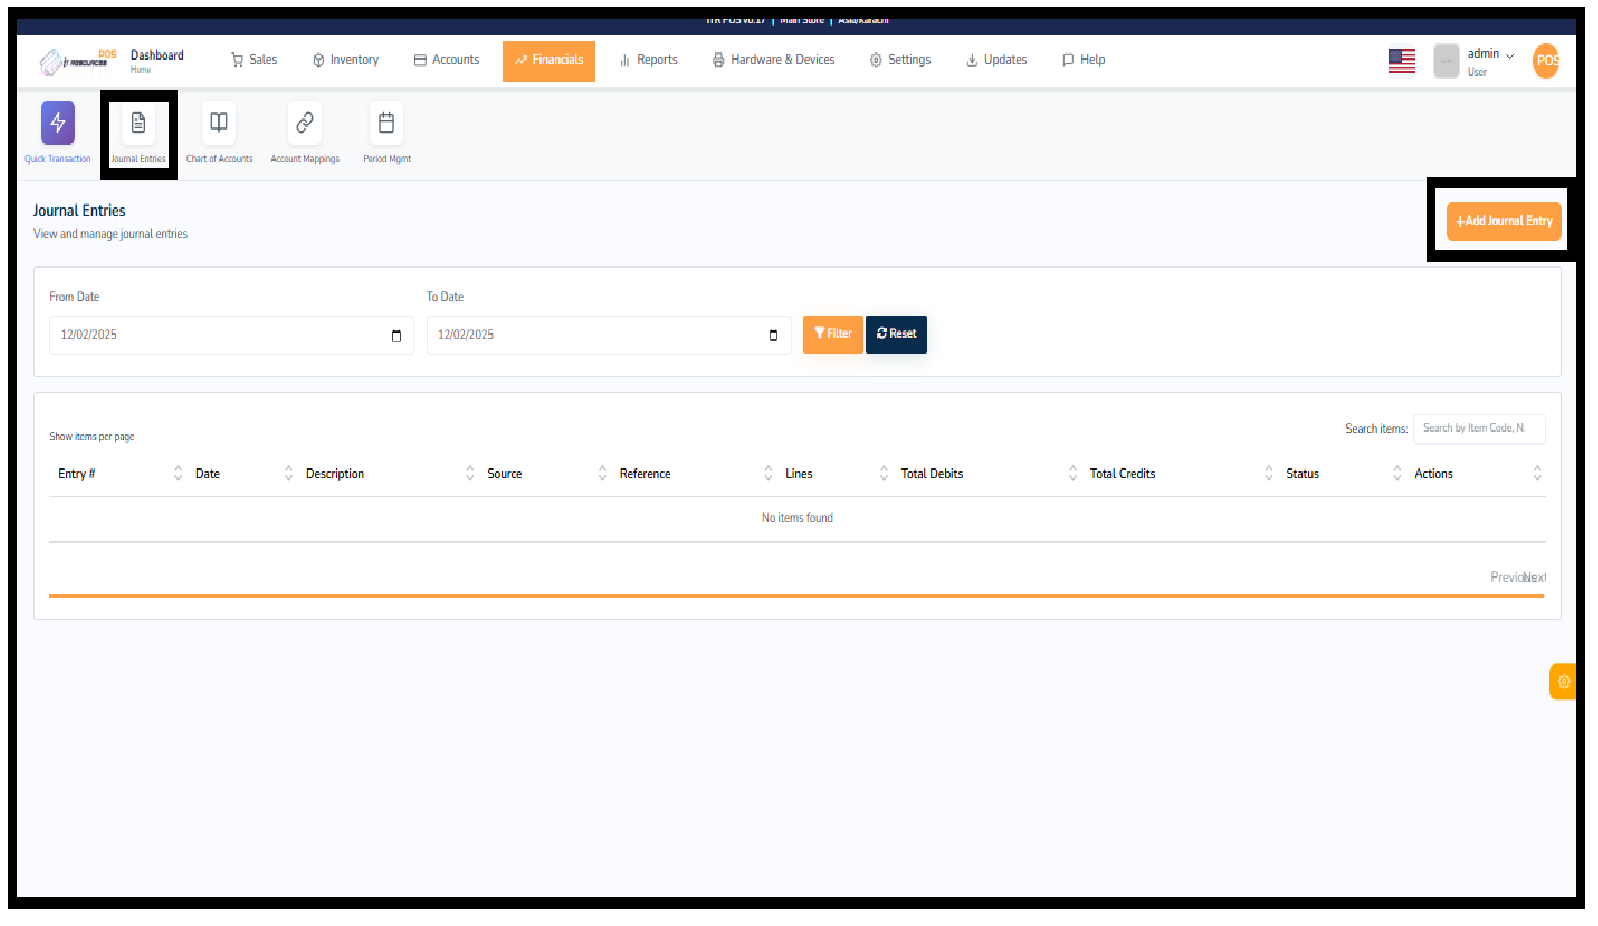
Task: Go to Dashboard Home
Action: [x=157, y=61]
